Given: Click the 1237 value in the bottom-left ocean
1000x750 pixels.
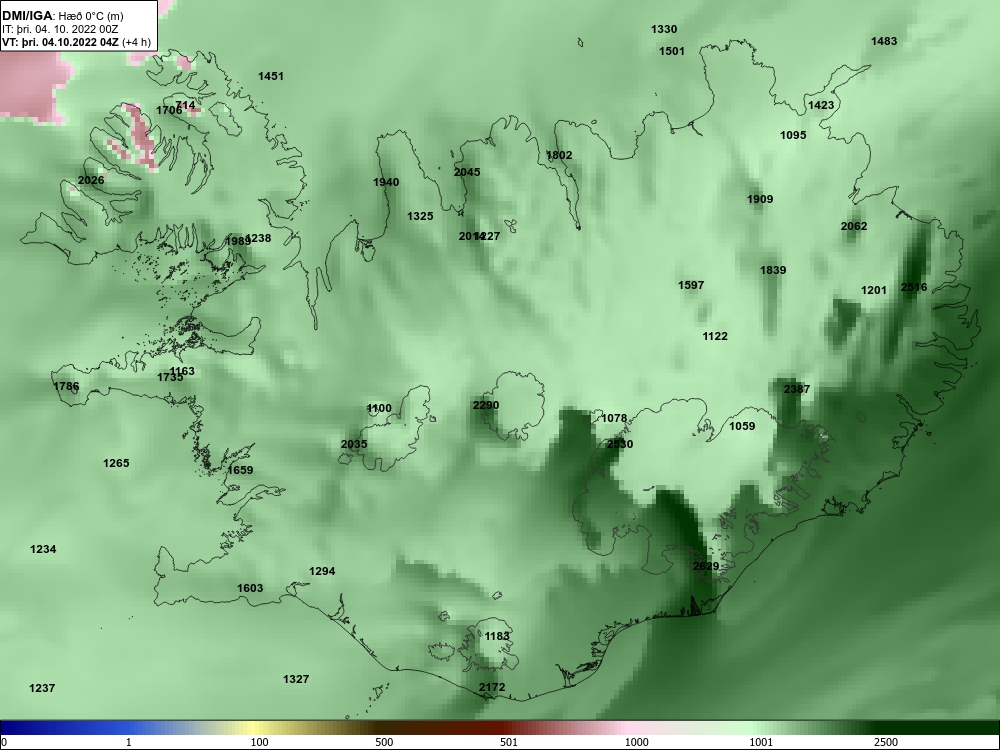Looking at the screenshot, I should click(x=42, y=688).
